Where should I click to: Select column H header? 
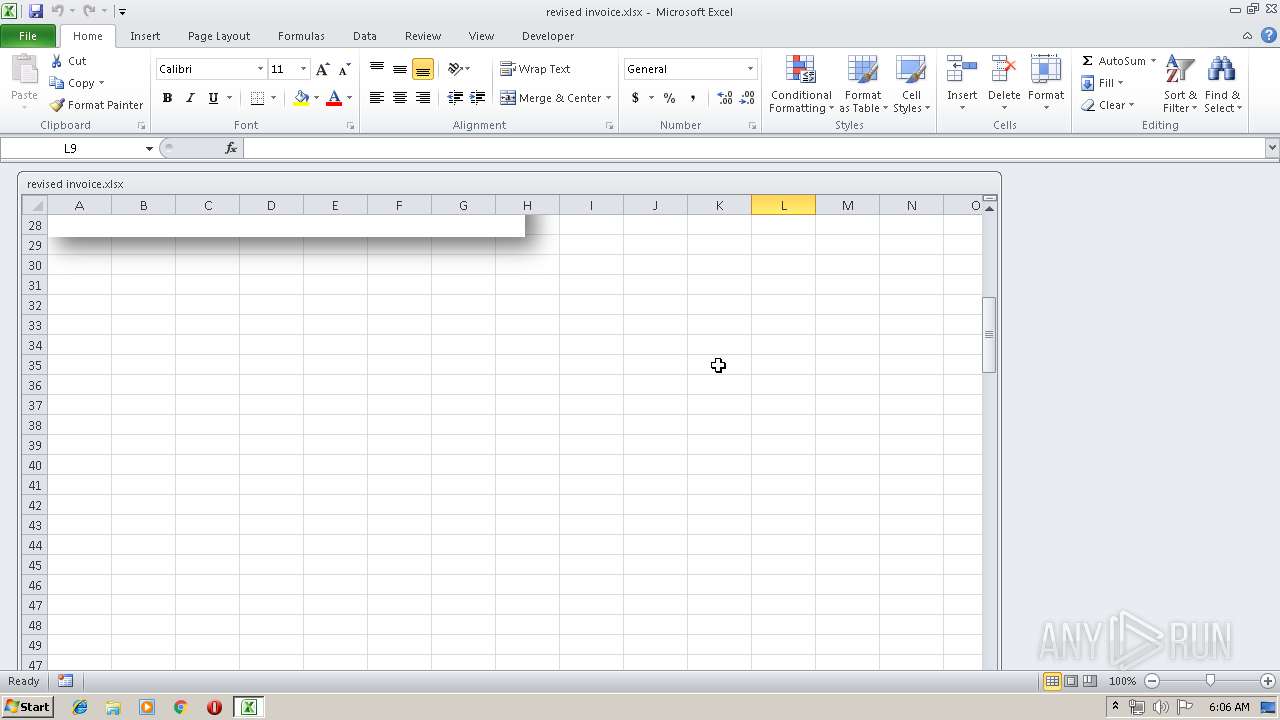coord(527,205)
